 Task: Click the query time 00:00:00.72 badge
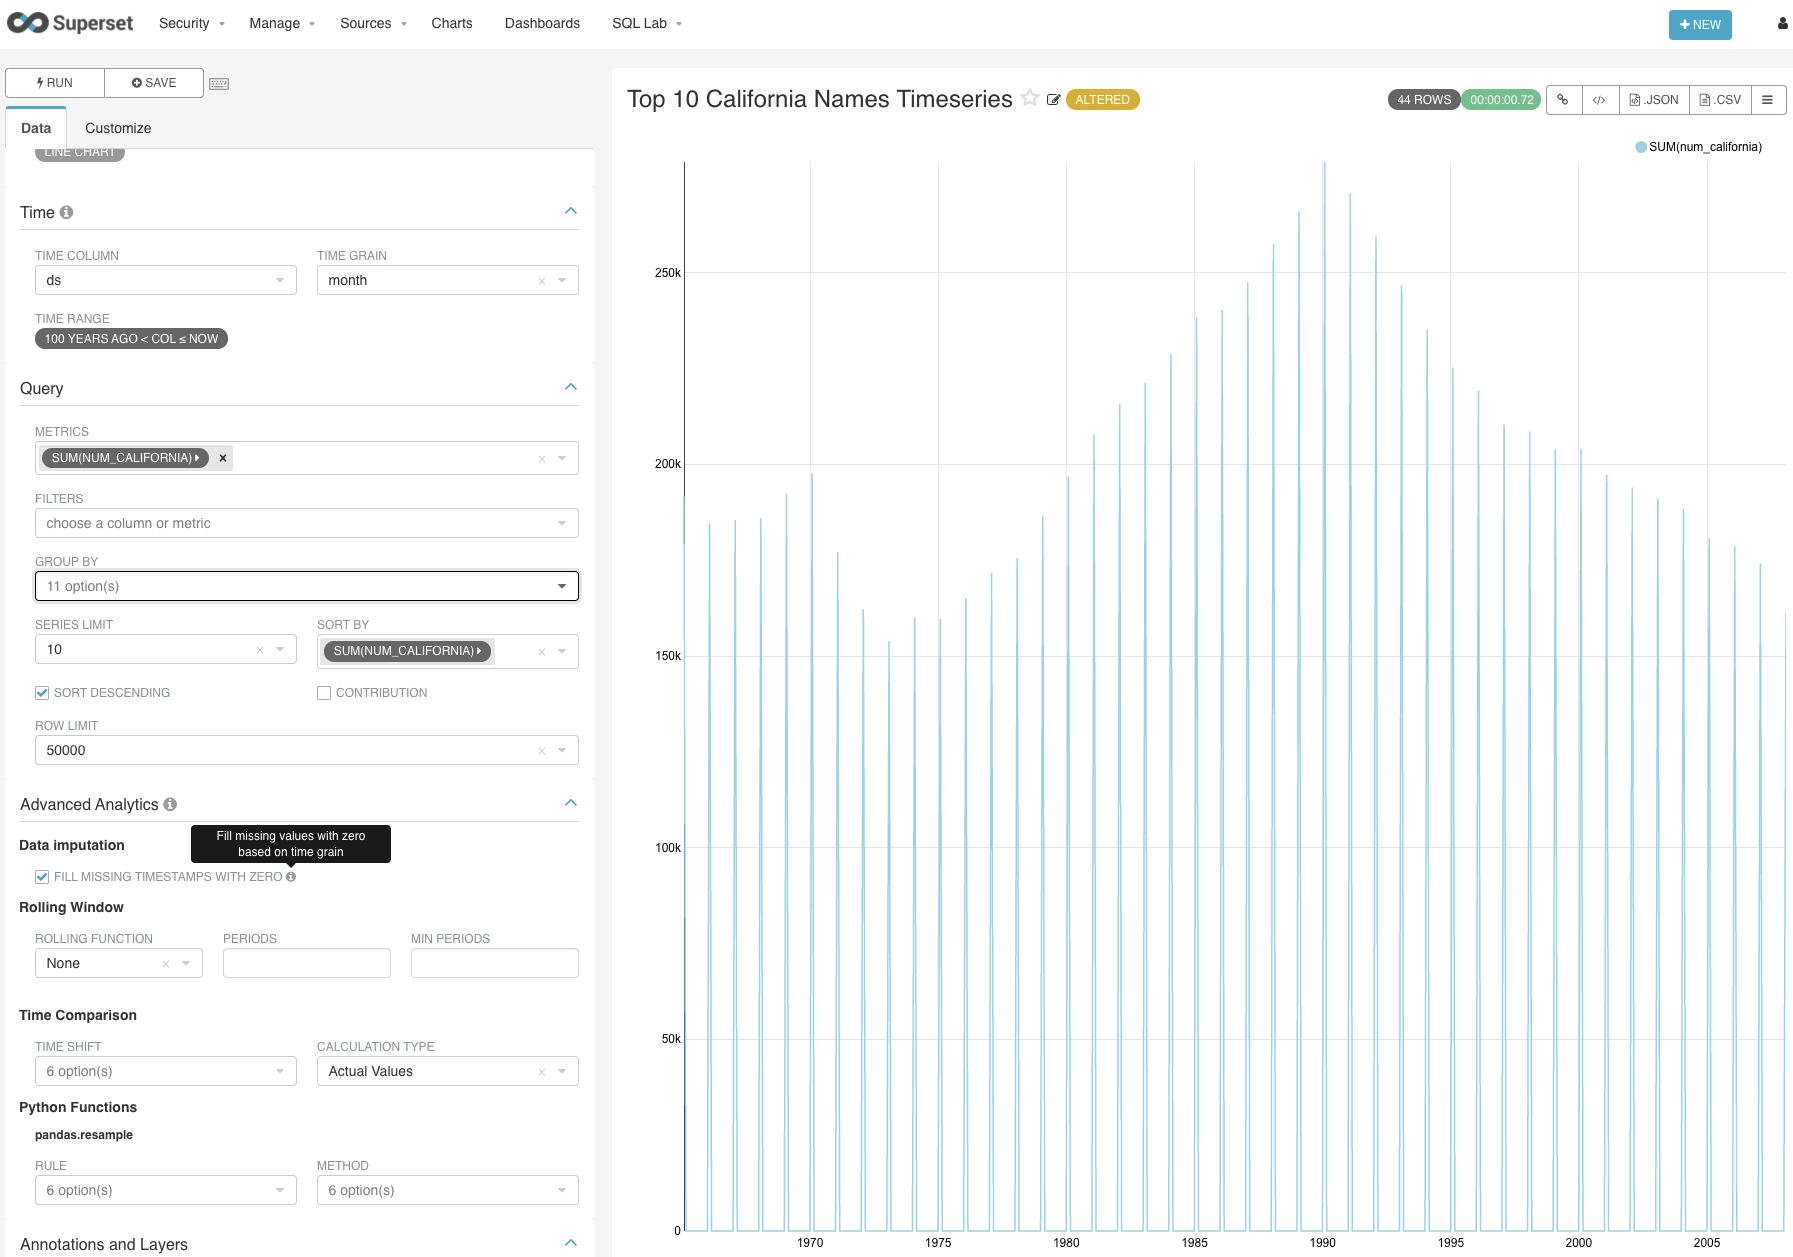pyautogui.click(x=1501, y=100)
